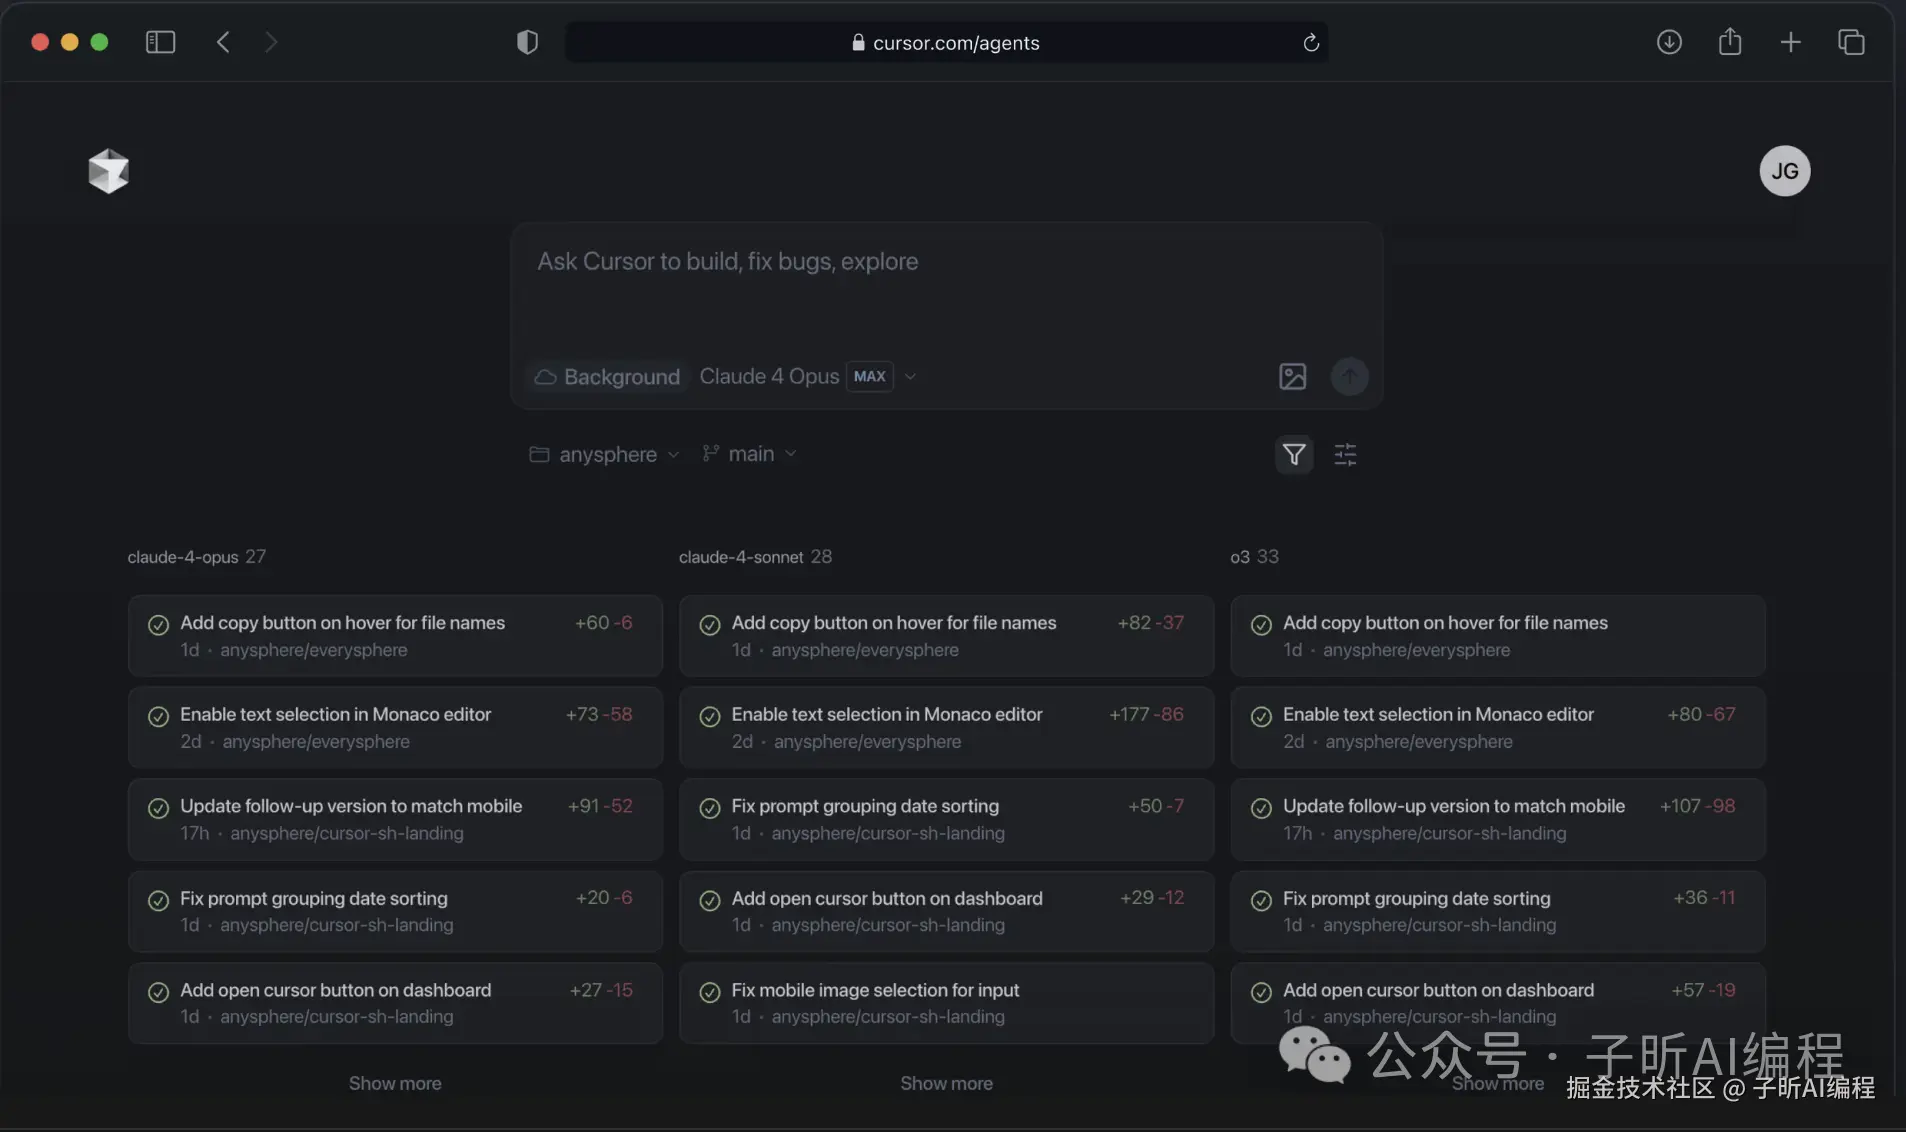Show Safari downloads
This screenshot has width=1906, height=1132.
1669,42
